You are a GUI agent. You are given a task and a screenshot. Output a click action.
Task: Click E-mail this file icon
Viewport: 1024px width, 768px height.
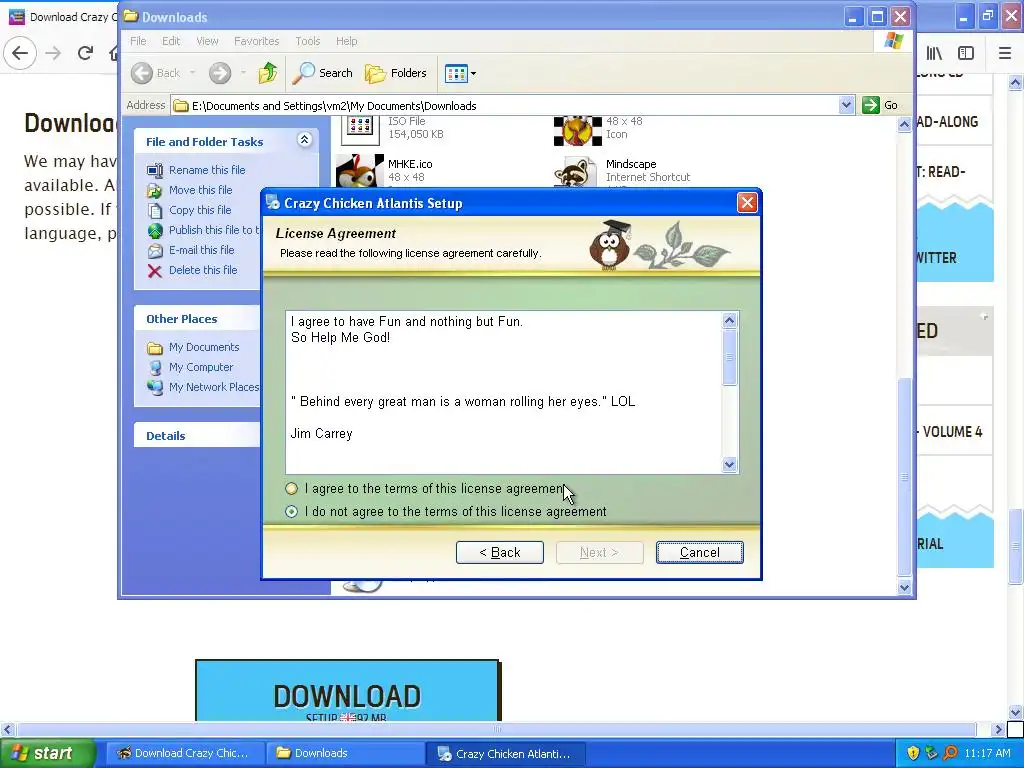click(155, 251)
